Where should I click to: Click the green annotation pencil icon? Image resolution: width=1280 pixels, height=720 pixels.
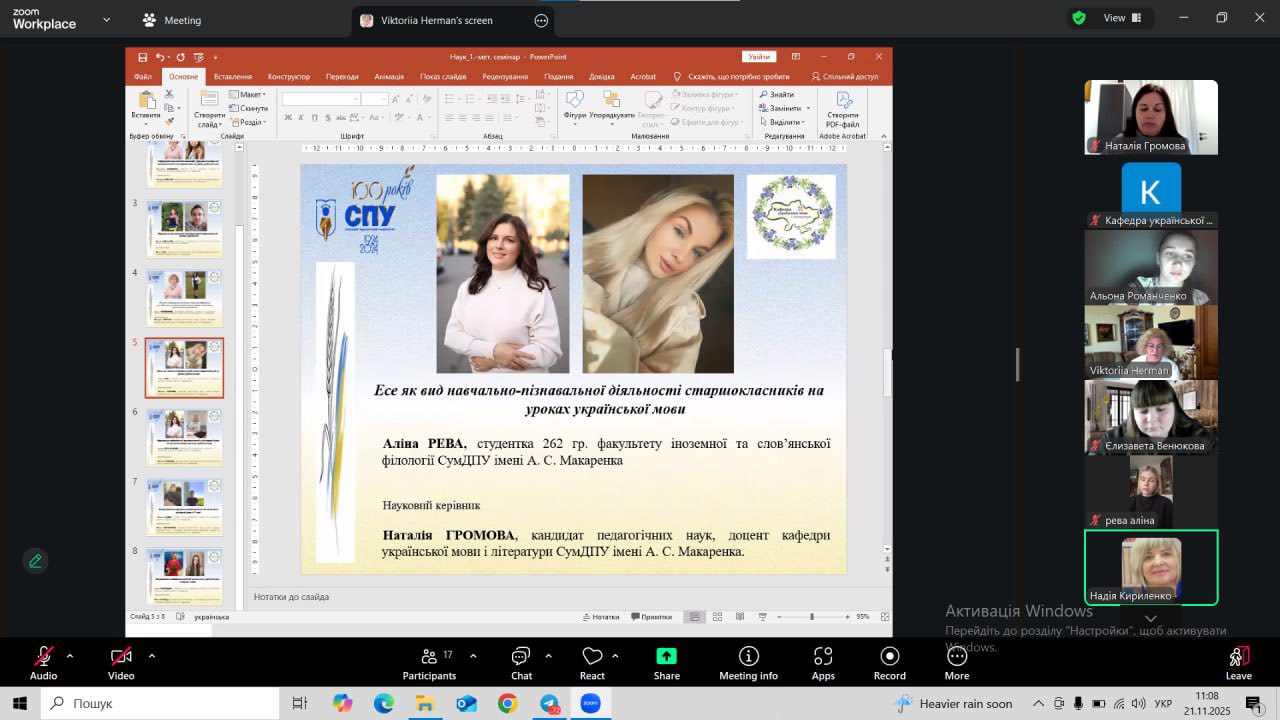click(36, 561)
